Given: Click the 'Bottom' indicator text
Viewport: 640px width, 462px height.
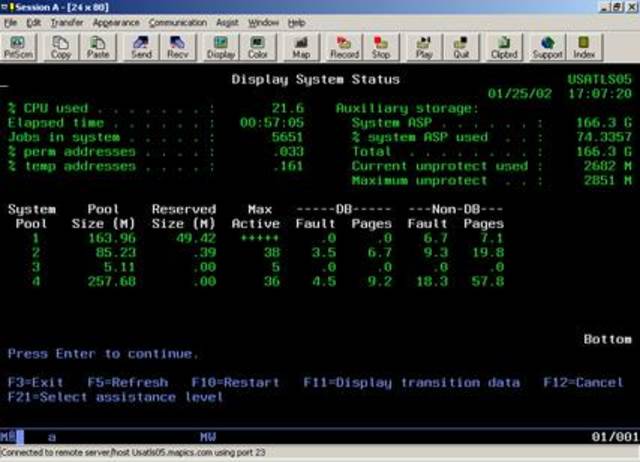Looking at the screenshot, I should click(x=608, y=339).
